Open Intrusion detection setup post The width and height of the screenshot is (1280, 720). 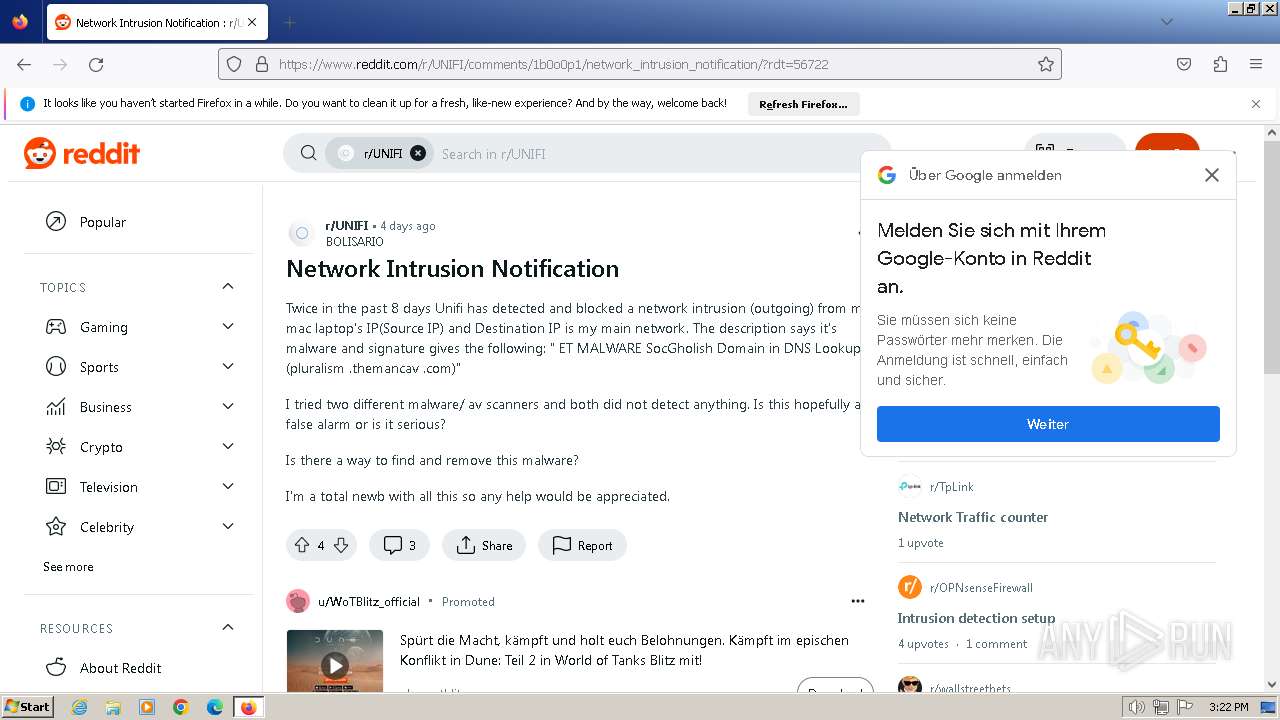(976, 618)
